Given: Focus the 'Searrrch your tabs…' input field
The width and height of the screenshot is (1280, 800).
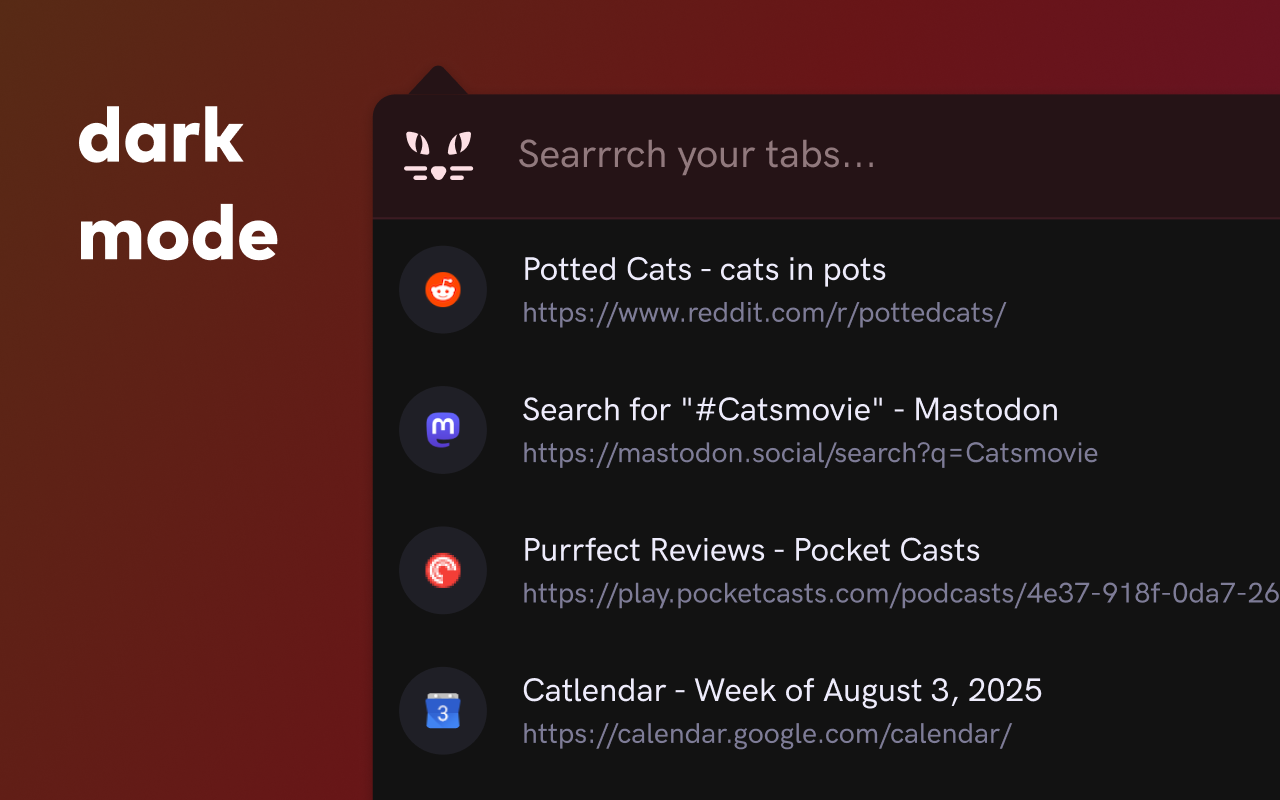Looking at the screenshot, I should pos(697,155).
